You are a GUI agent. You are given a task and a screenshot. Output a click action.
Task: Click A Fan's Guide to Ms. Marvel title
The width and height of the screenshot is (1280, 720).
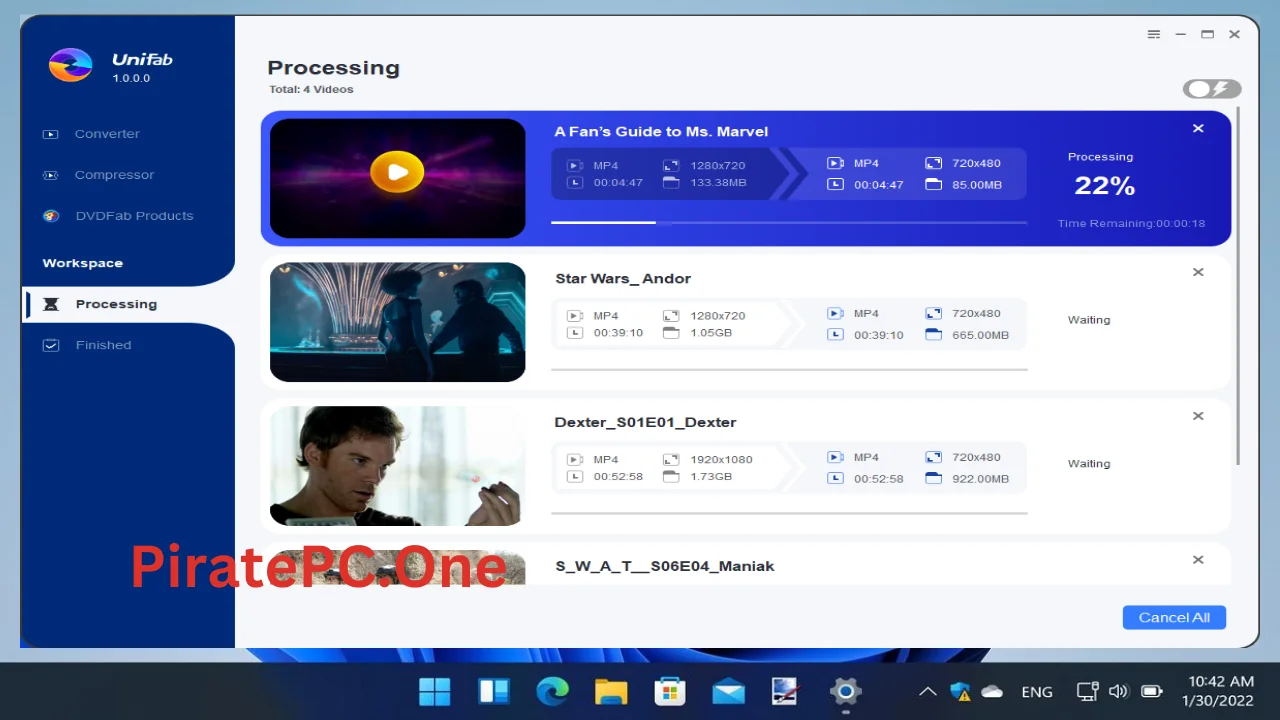[x=661, y=132]
